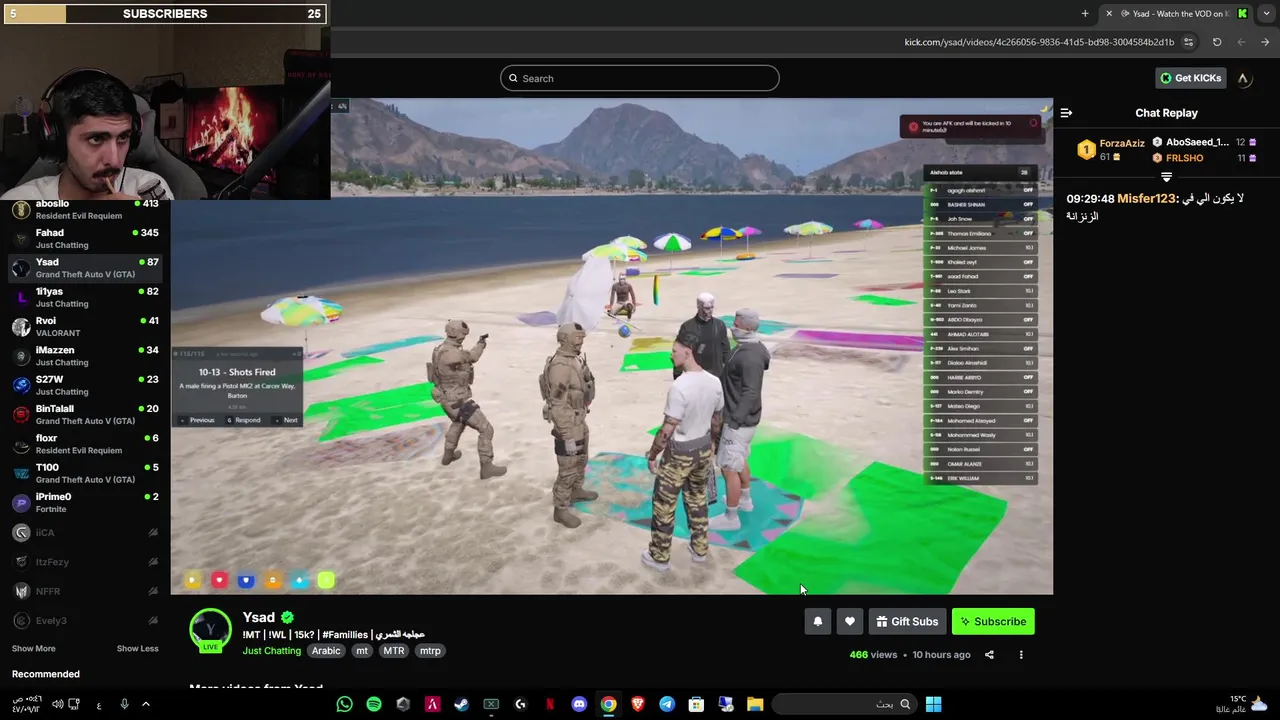Close the Ysad VOD tab
Viewport: 1280px width, 720px height.
click(x=1108, y=13)
